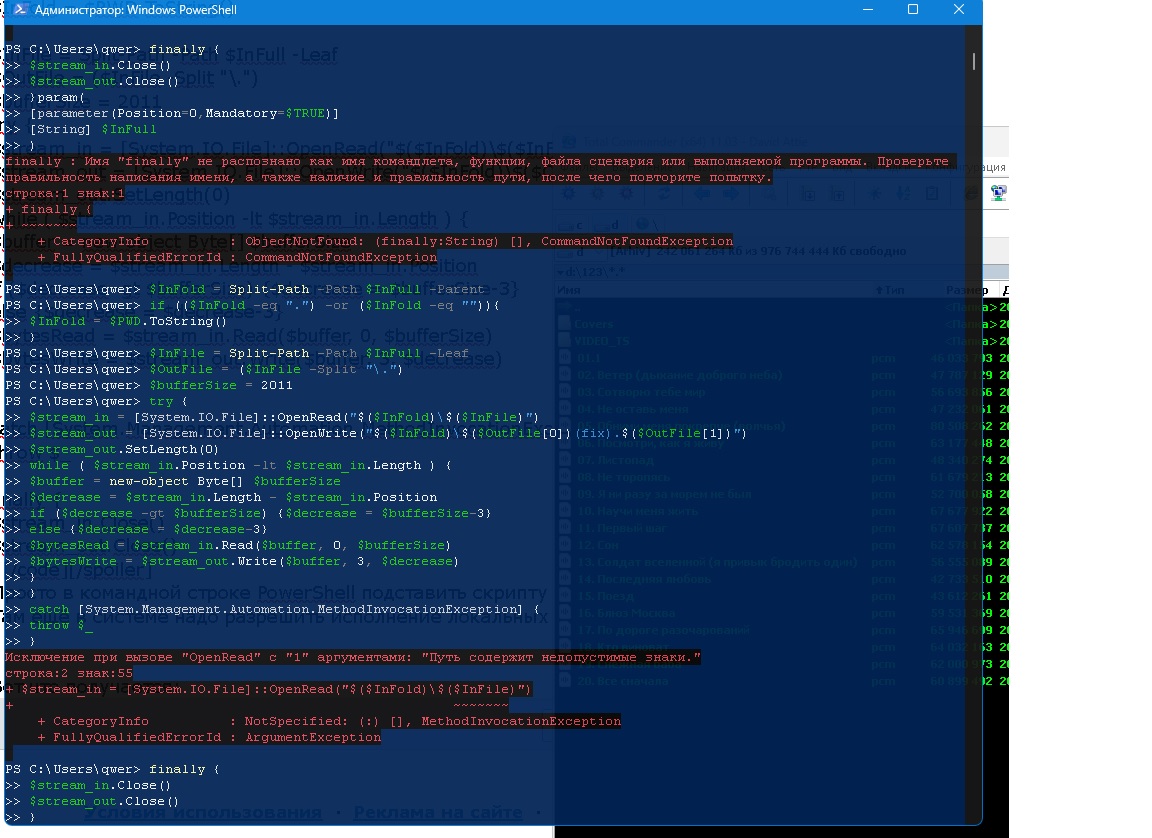
Task: Click the network connections icon in Total Commander toolbar
Action: point(998,193)
